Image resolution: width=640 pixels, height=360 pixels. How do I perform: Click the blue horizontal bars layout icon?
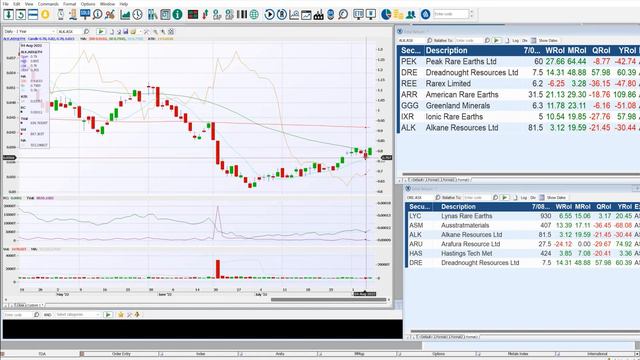pyautogui.click(x=33, y=15)
